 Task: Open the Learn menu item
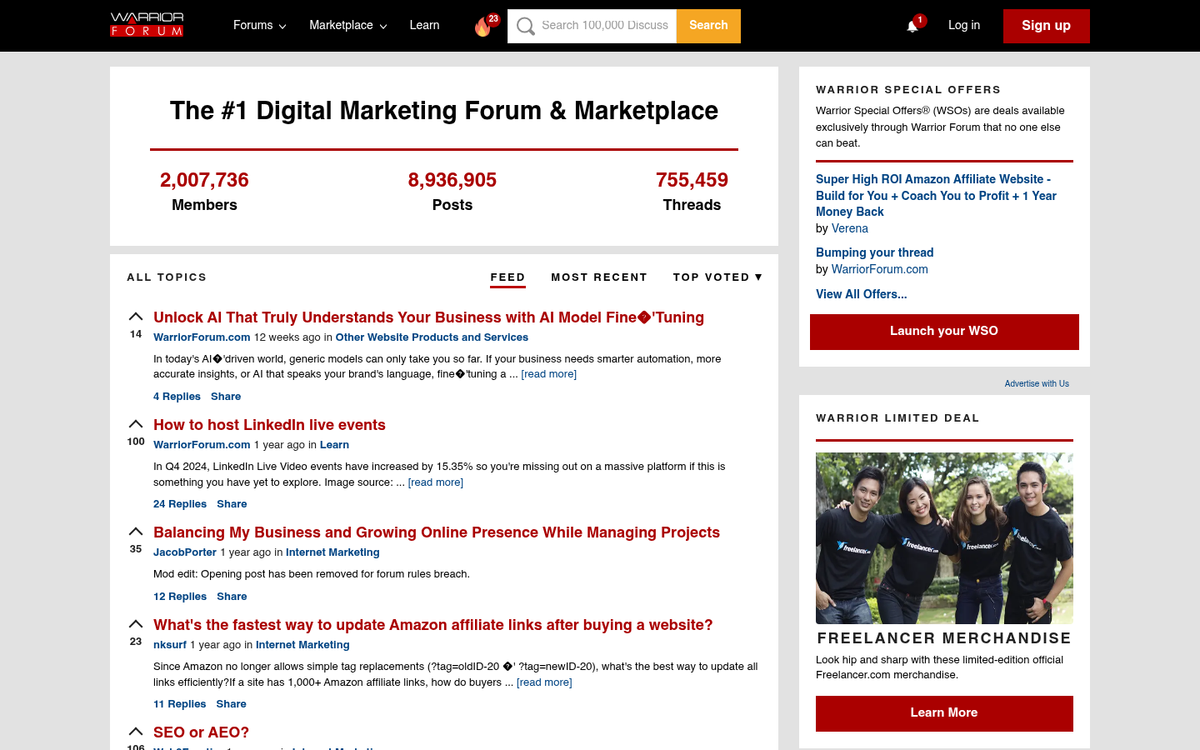point(424,25)
